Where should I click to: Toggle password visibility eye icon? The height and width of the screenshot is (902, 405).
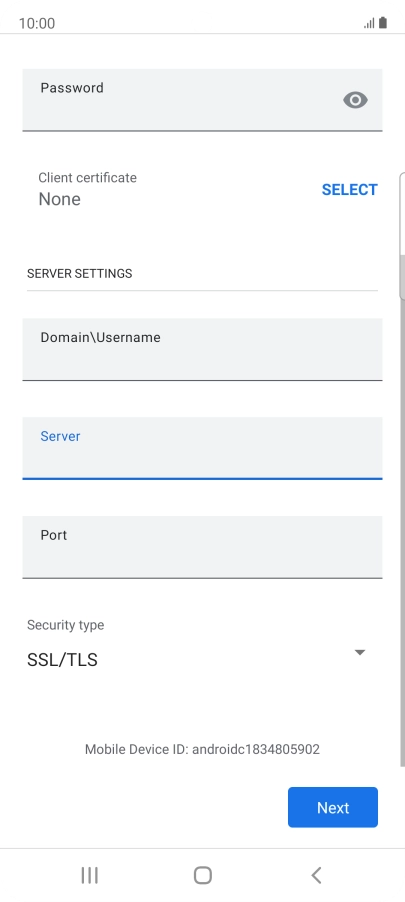pyautogui.click(x=356, y=100)
